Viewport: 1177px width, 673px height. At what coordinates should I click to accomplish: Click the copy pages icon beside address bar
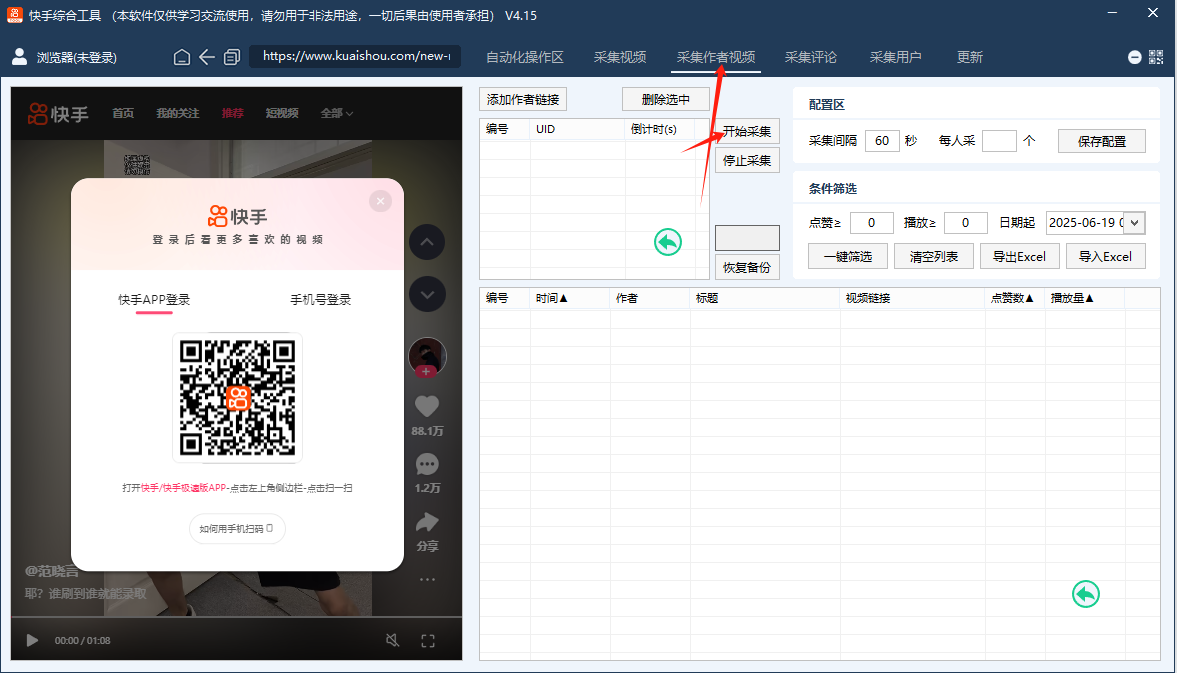[x=232, y=57]
